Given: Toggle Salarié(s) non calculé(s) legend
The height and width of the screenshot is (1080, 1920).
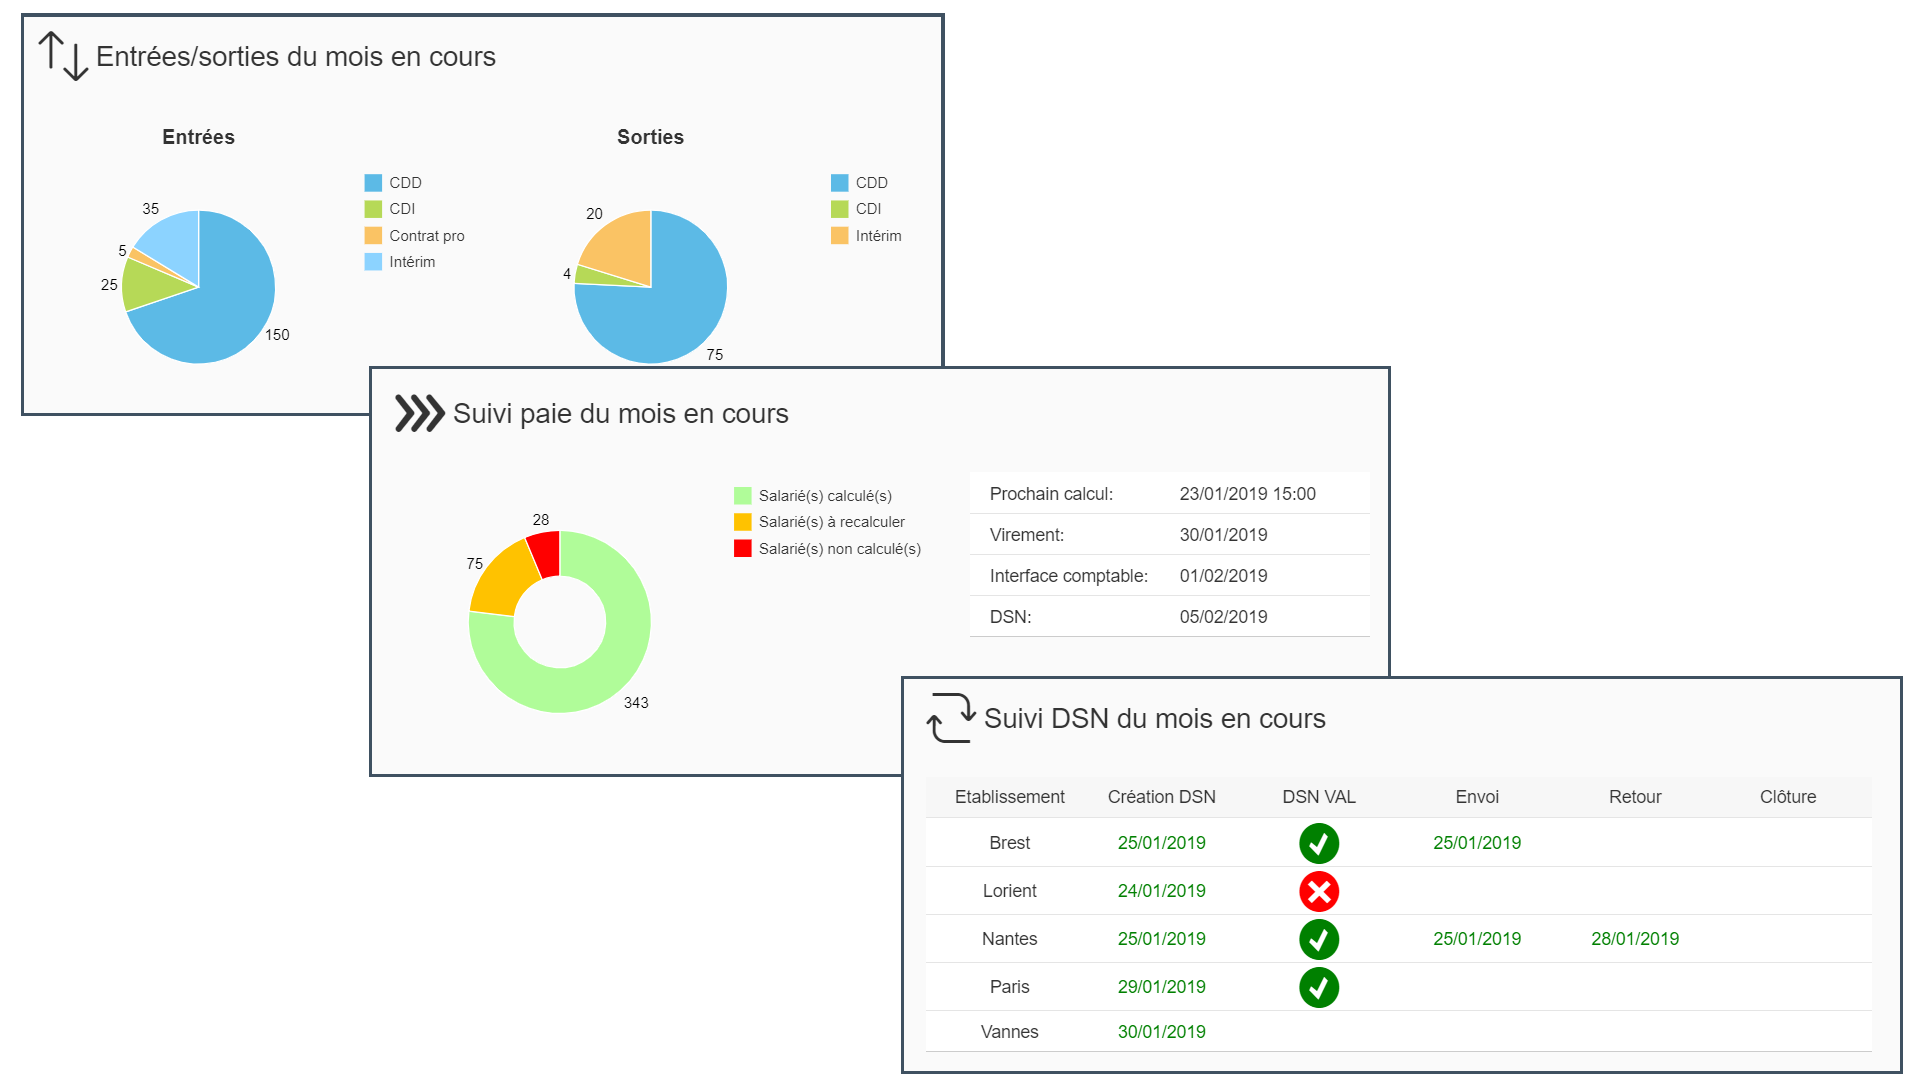Looking at the screenshot, I should pyautogui.click(x=827, y=549).
